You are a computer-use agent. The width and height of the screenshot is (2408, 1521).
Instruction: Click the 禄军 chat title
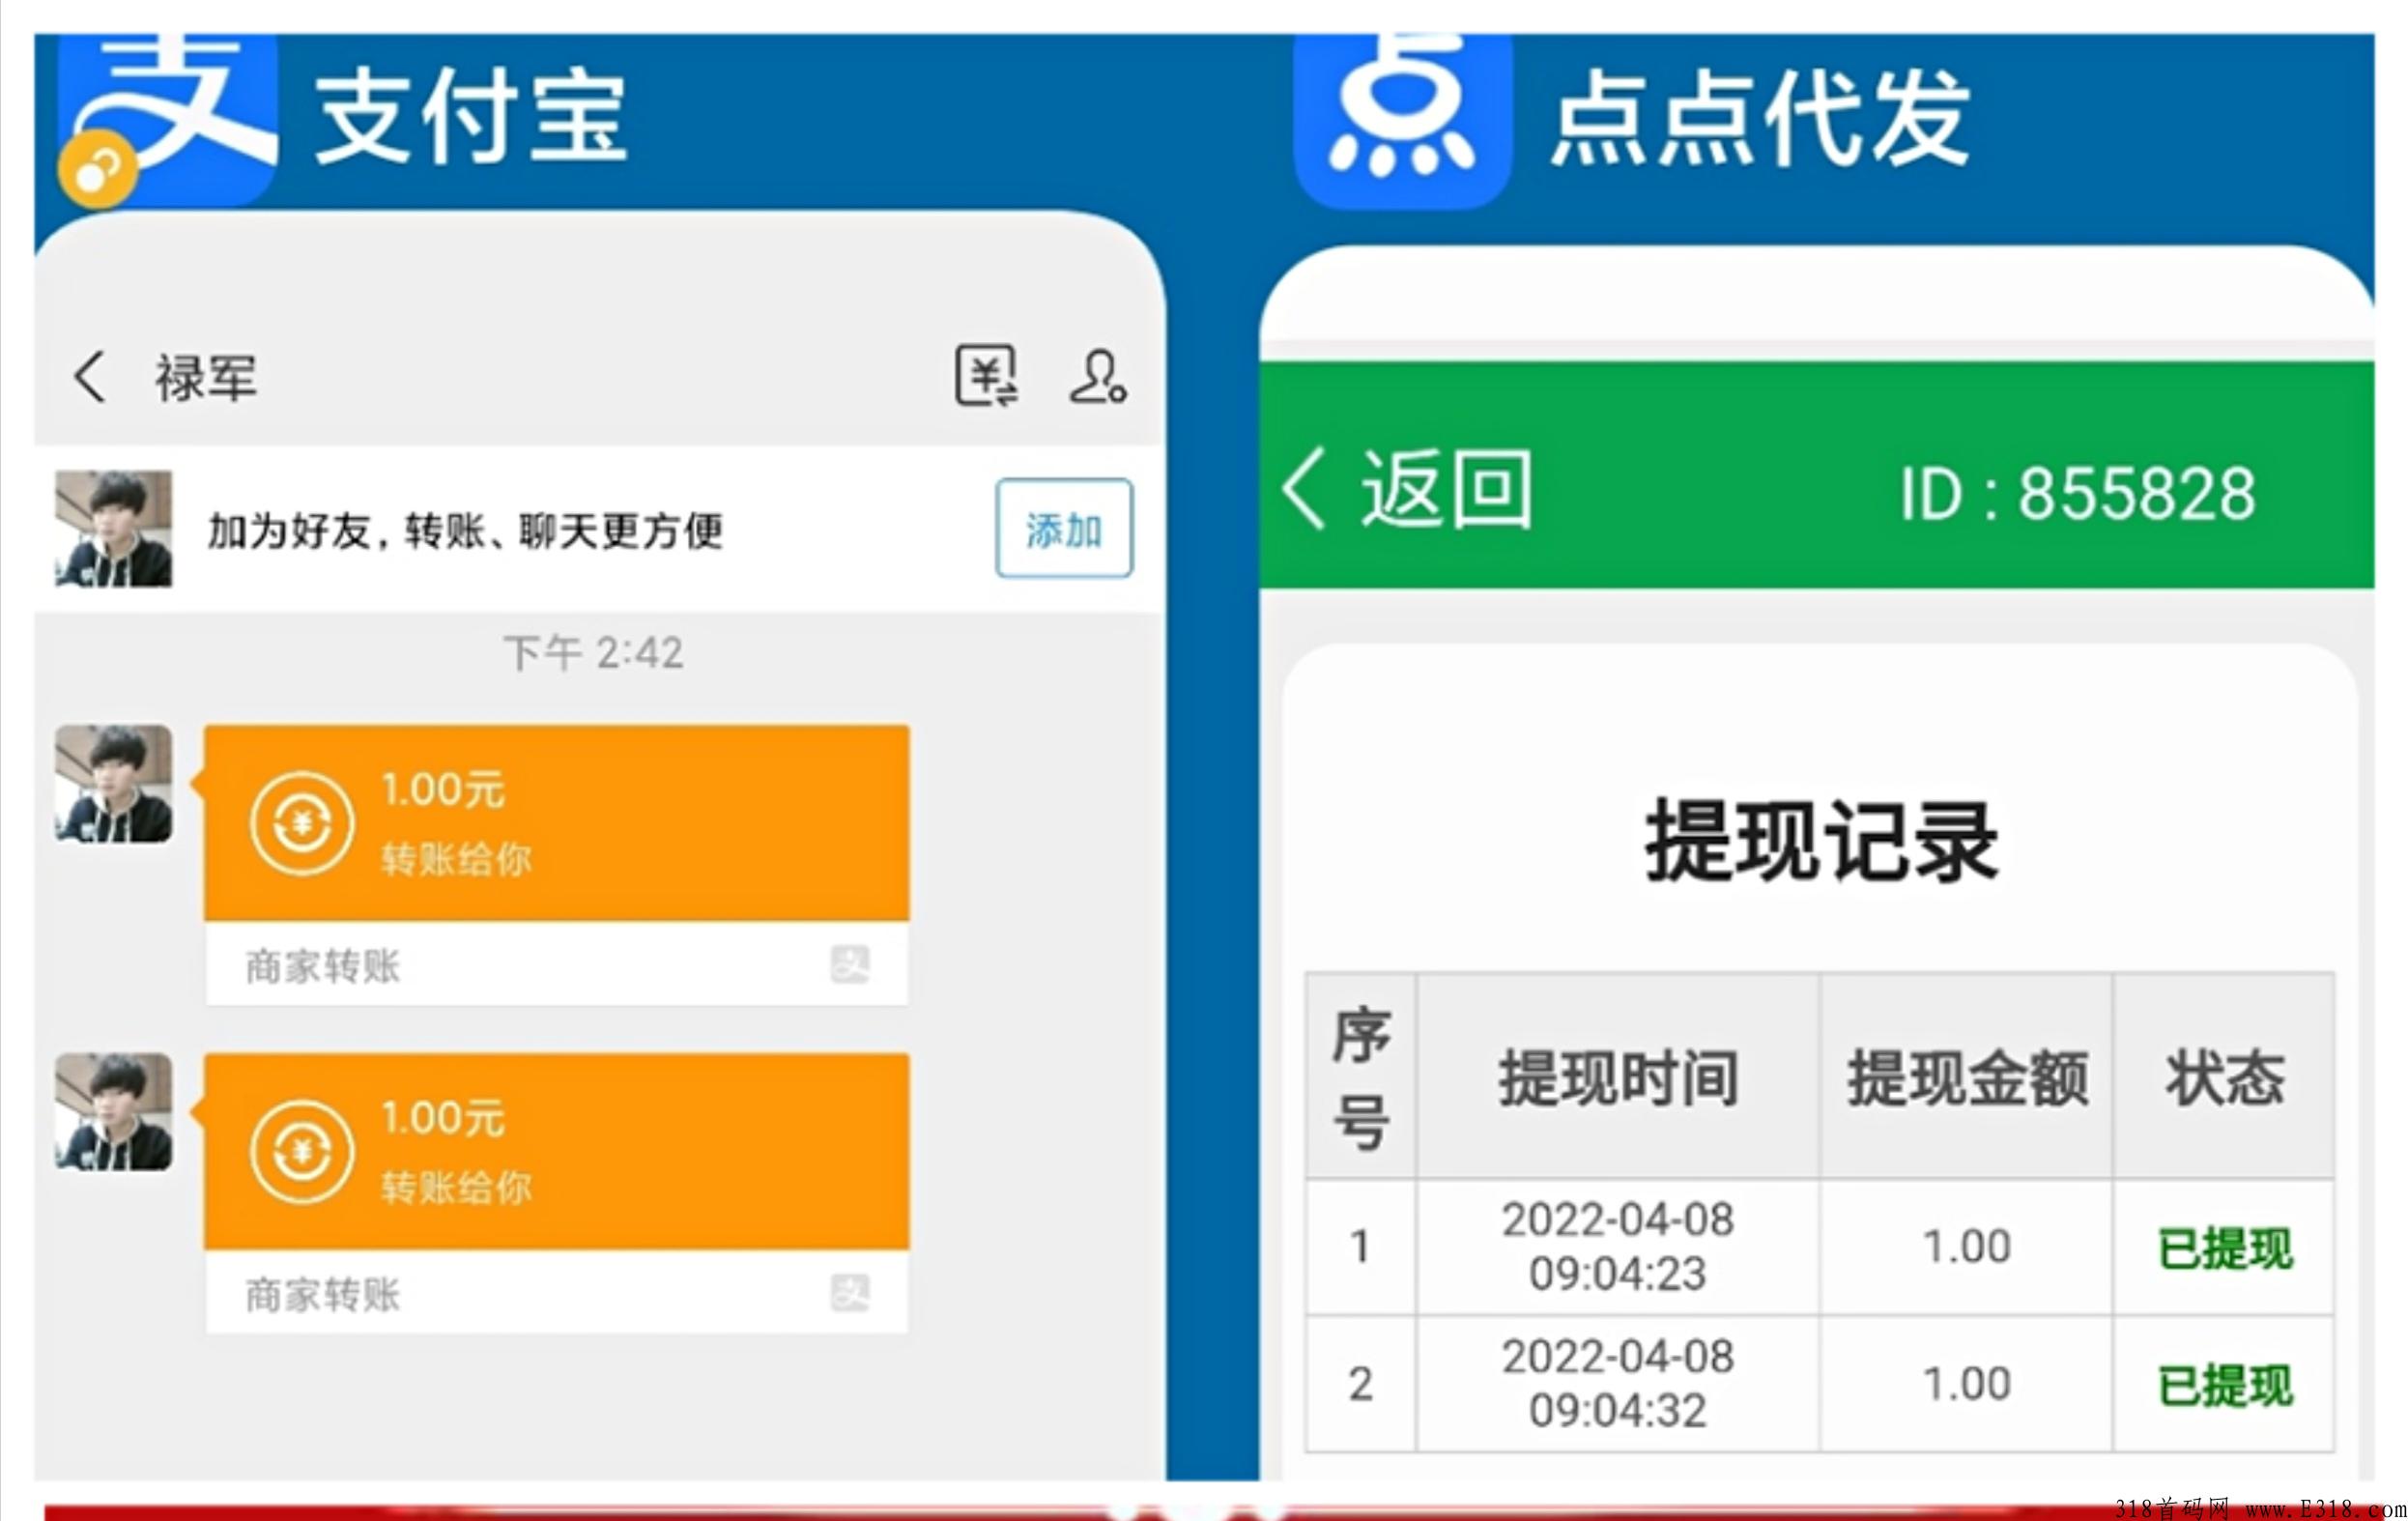pyautogui.click(x=206, y=378)
